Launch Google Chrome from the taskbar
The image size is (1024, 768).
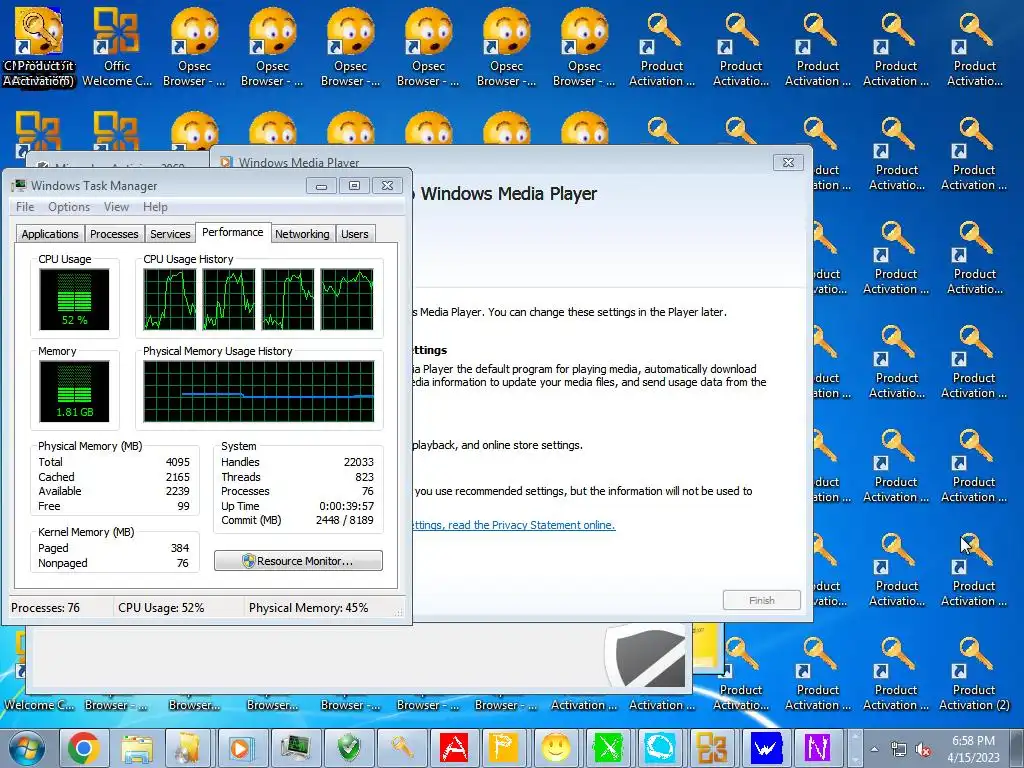pyautogui.click(x=83, y=748)
